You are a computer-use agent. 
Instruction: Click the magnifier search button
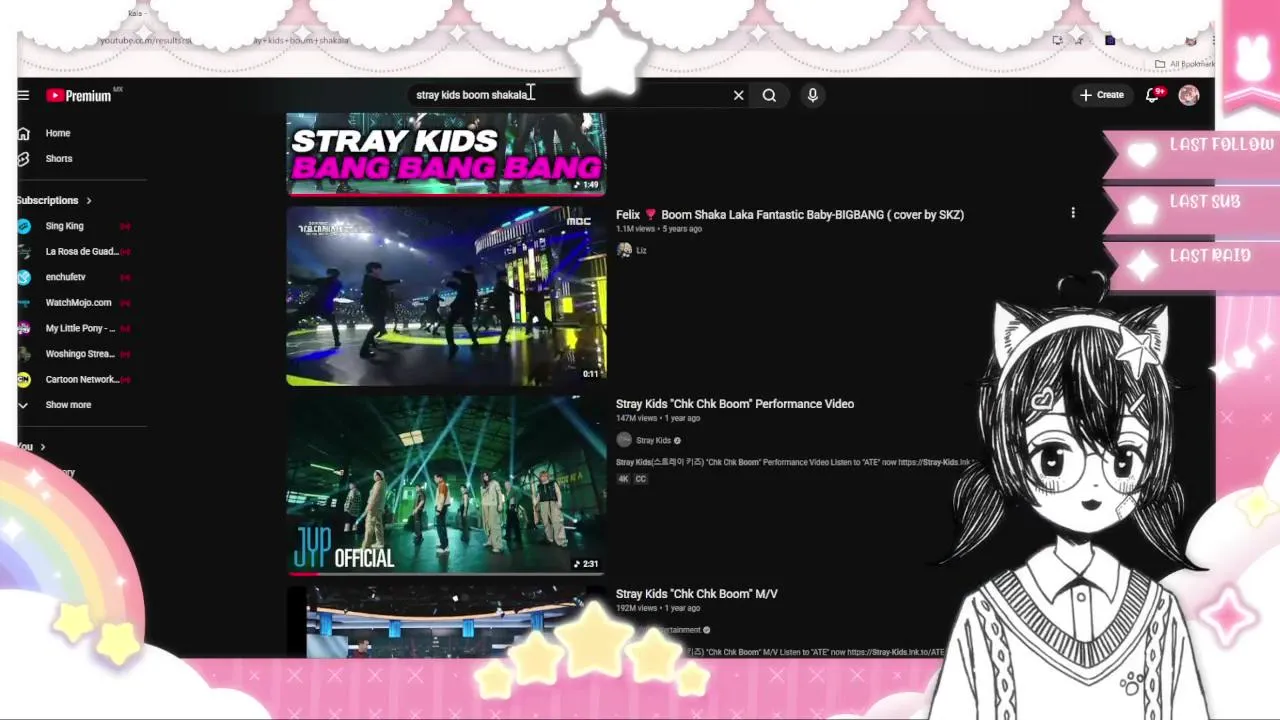click(x=769, y=95)
